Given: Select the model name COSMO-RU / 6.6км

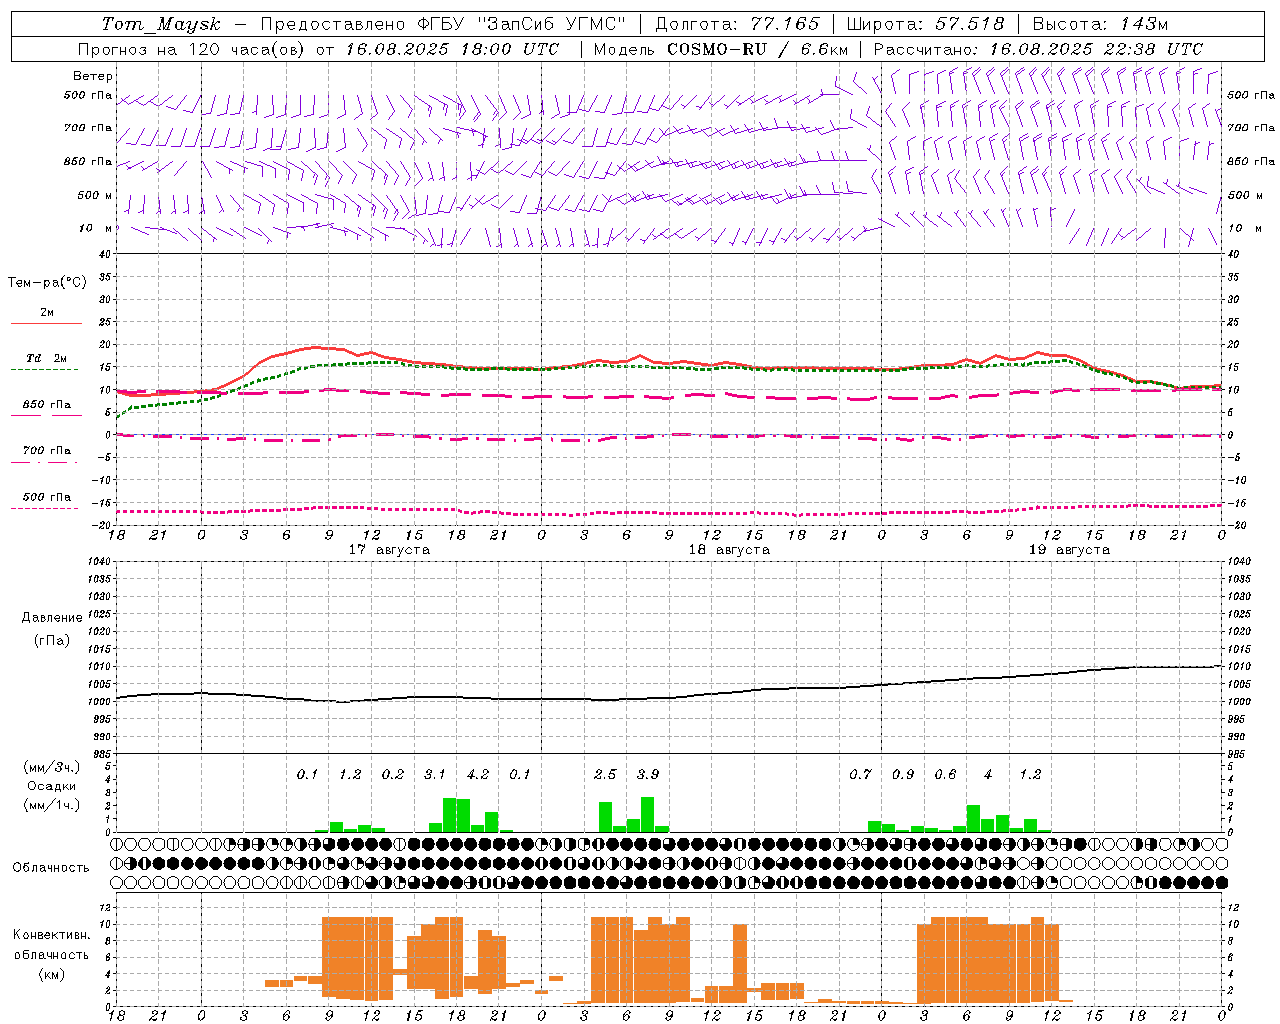Looking at the screenshot, I should (757, 49).
